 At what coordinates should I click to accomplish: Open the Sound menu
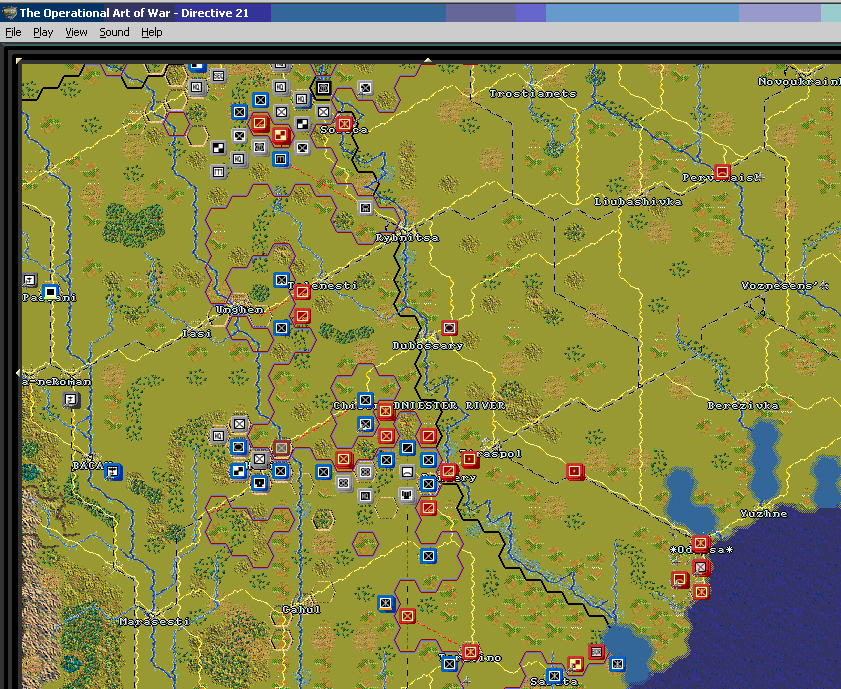coord(114,32)
